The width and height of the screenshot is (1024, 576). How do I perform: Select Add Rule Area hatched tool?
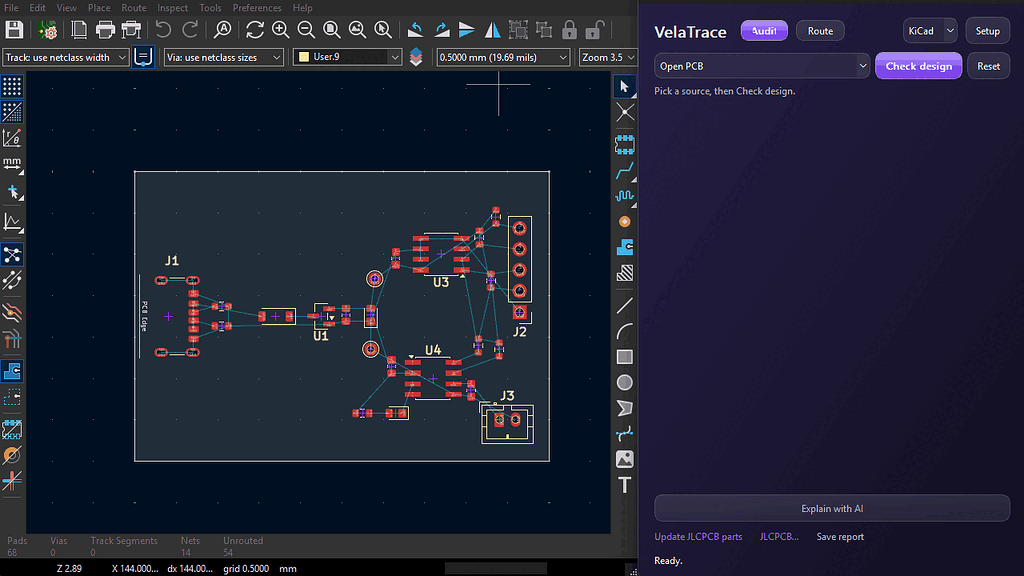(x=624, y=273)
